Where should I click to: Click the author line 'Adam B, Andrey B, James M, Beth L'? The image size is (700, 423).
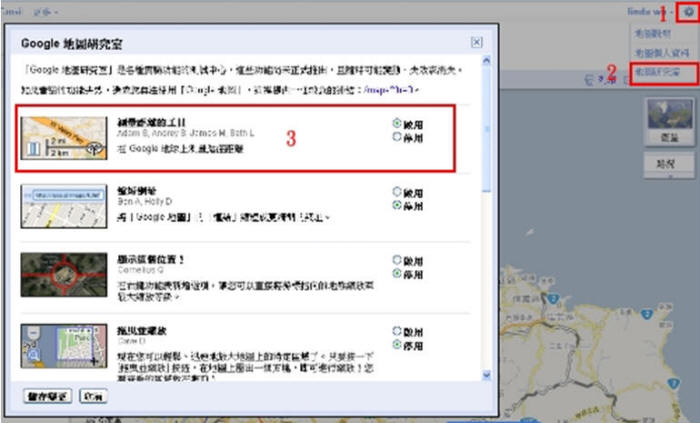[186, 133]
